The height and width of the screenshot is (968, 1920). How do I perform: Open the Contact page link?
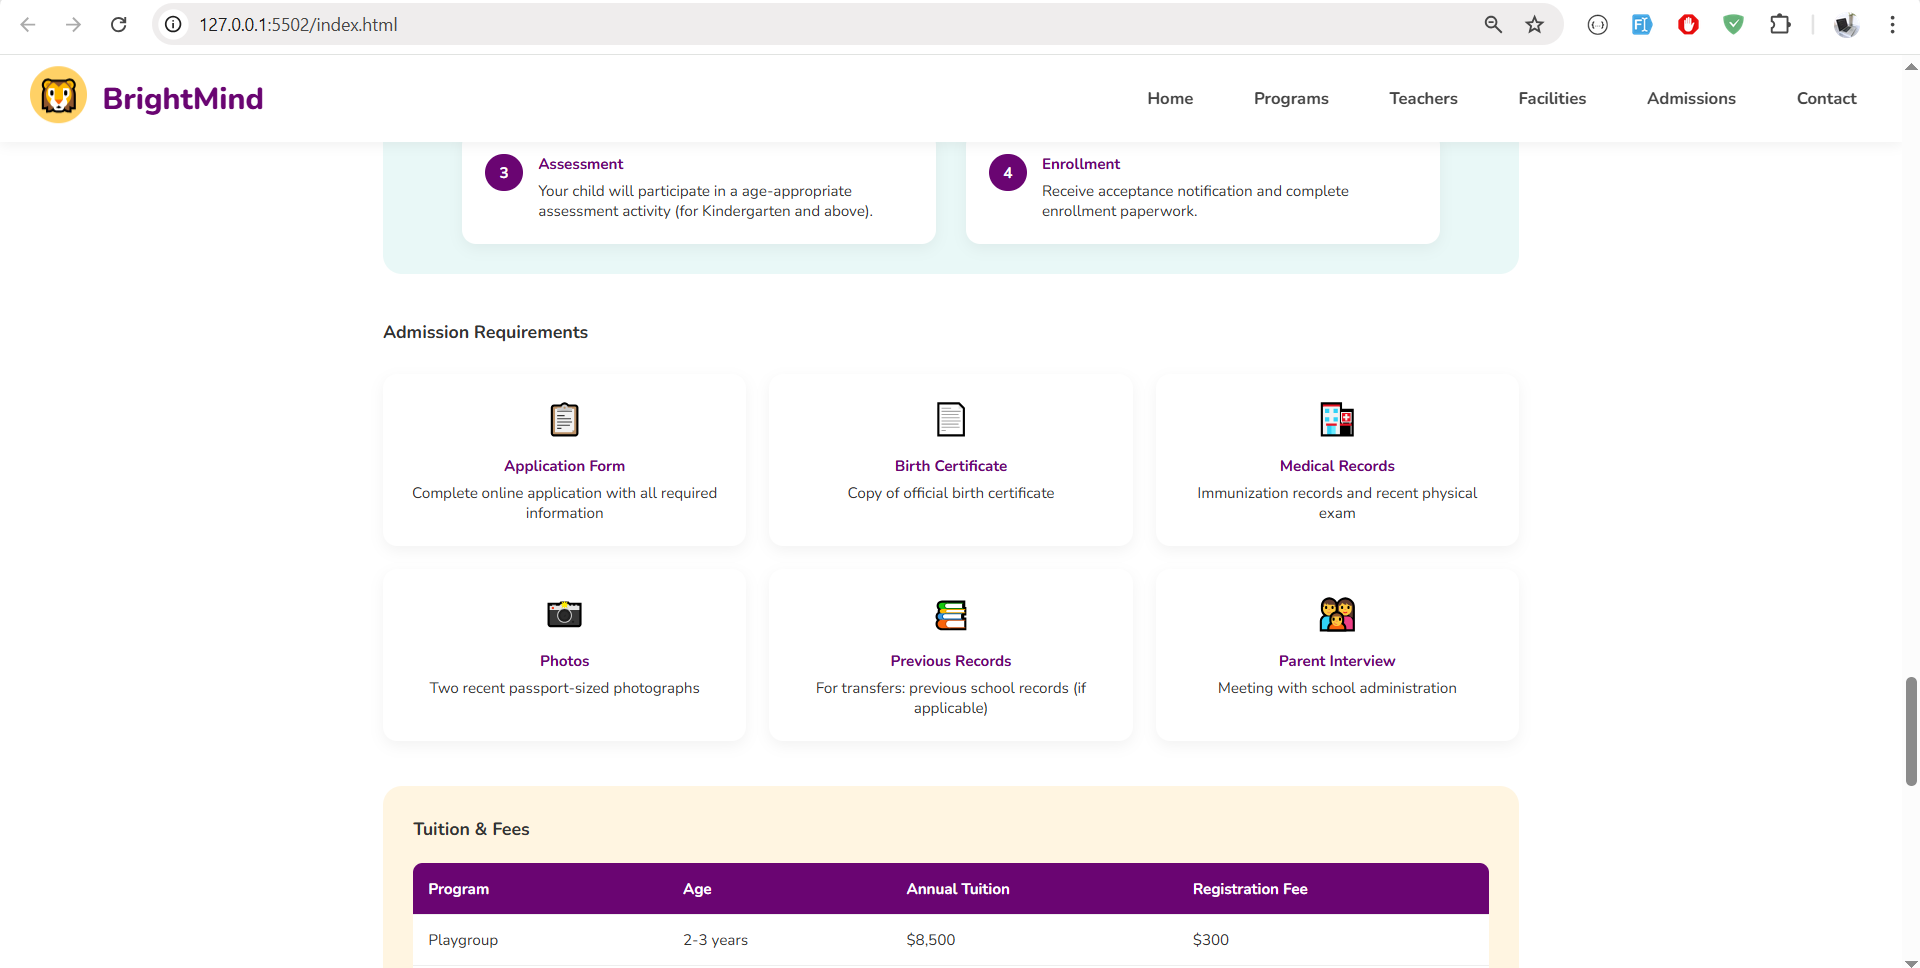1825,98
